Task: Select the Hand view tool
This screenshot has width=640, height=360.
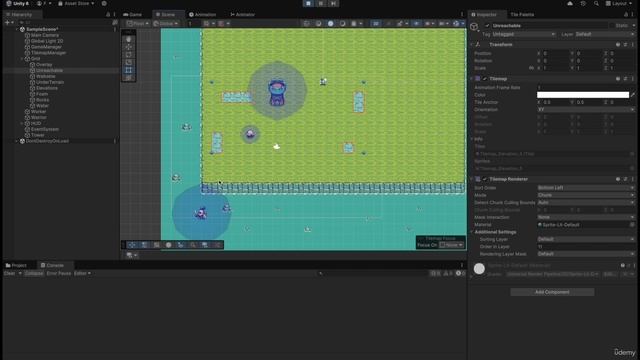Action: pyautogui.click(x=129, y=39)
